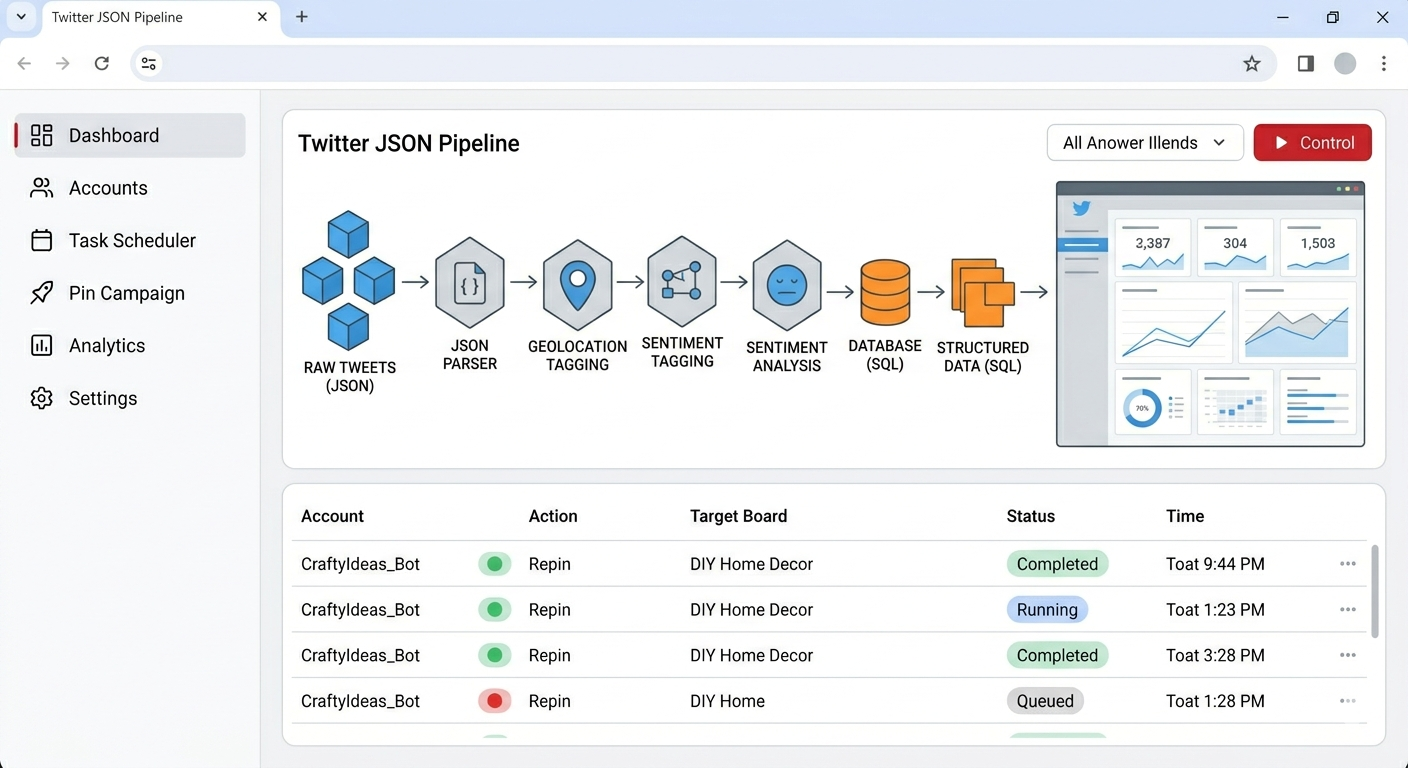Reload the current page
The height and width of the screenshot is (768, 1408).
click(x=102, y=64)
